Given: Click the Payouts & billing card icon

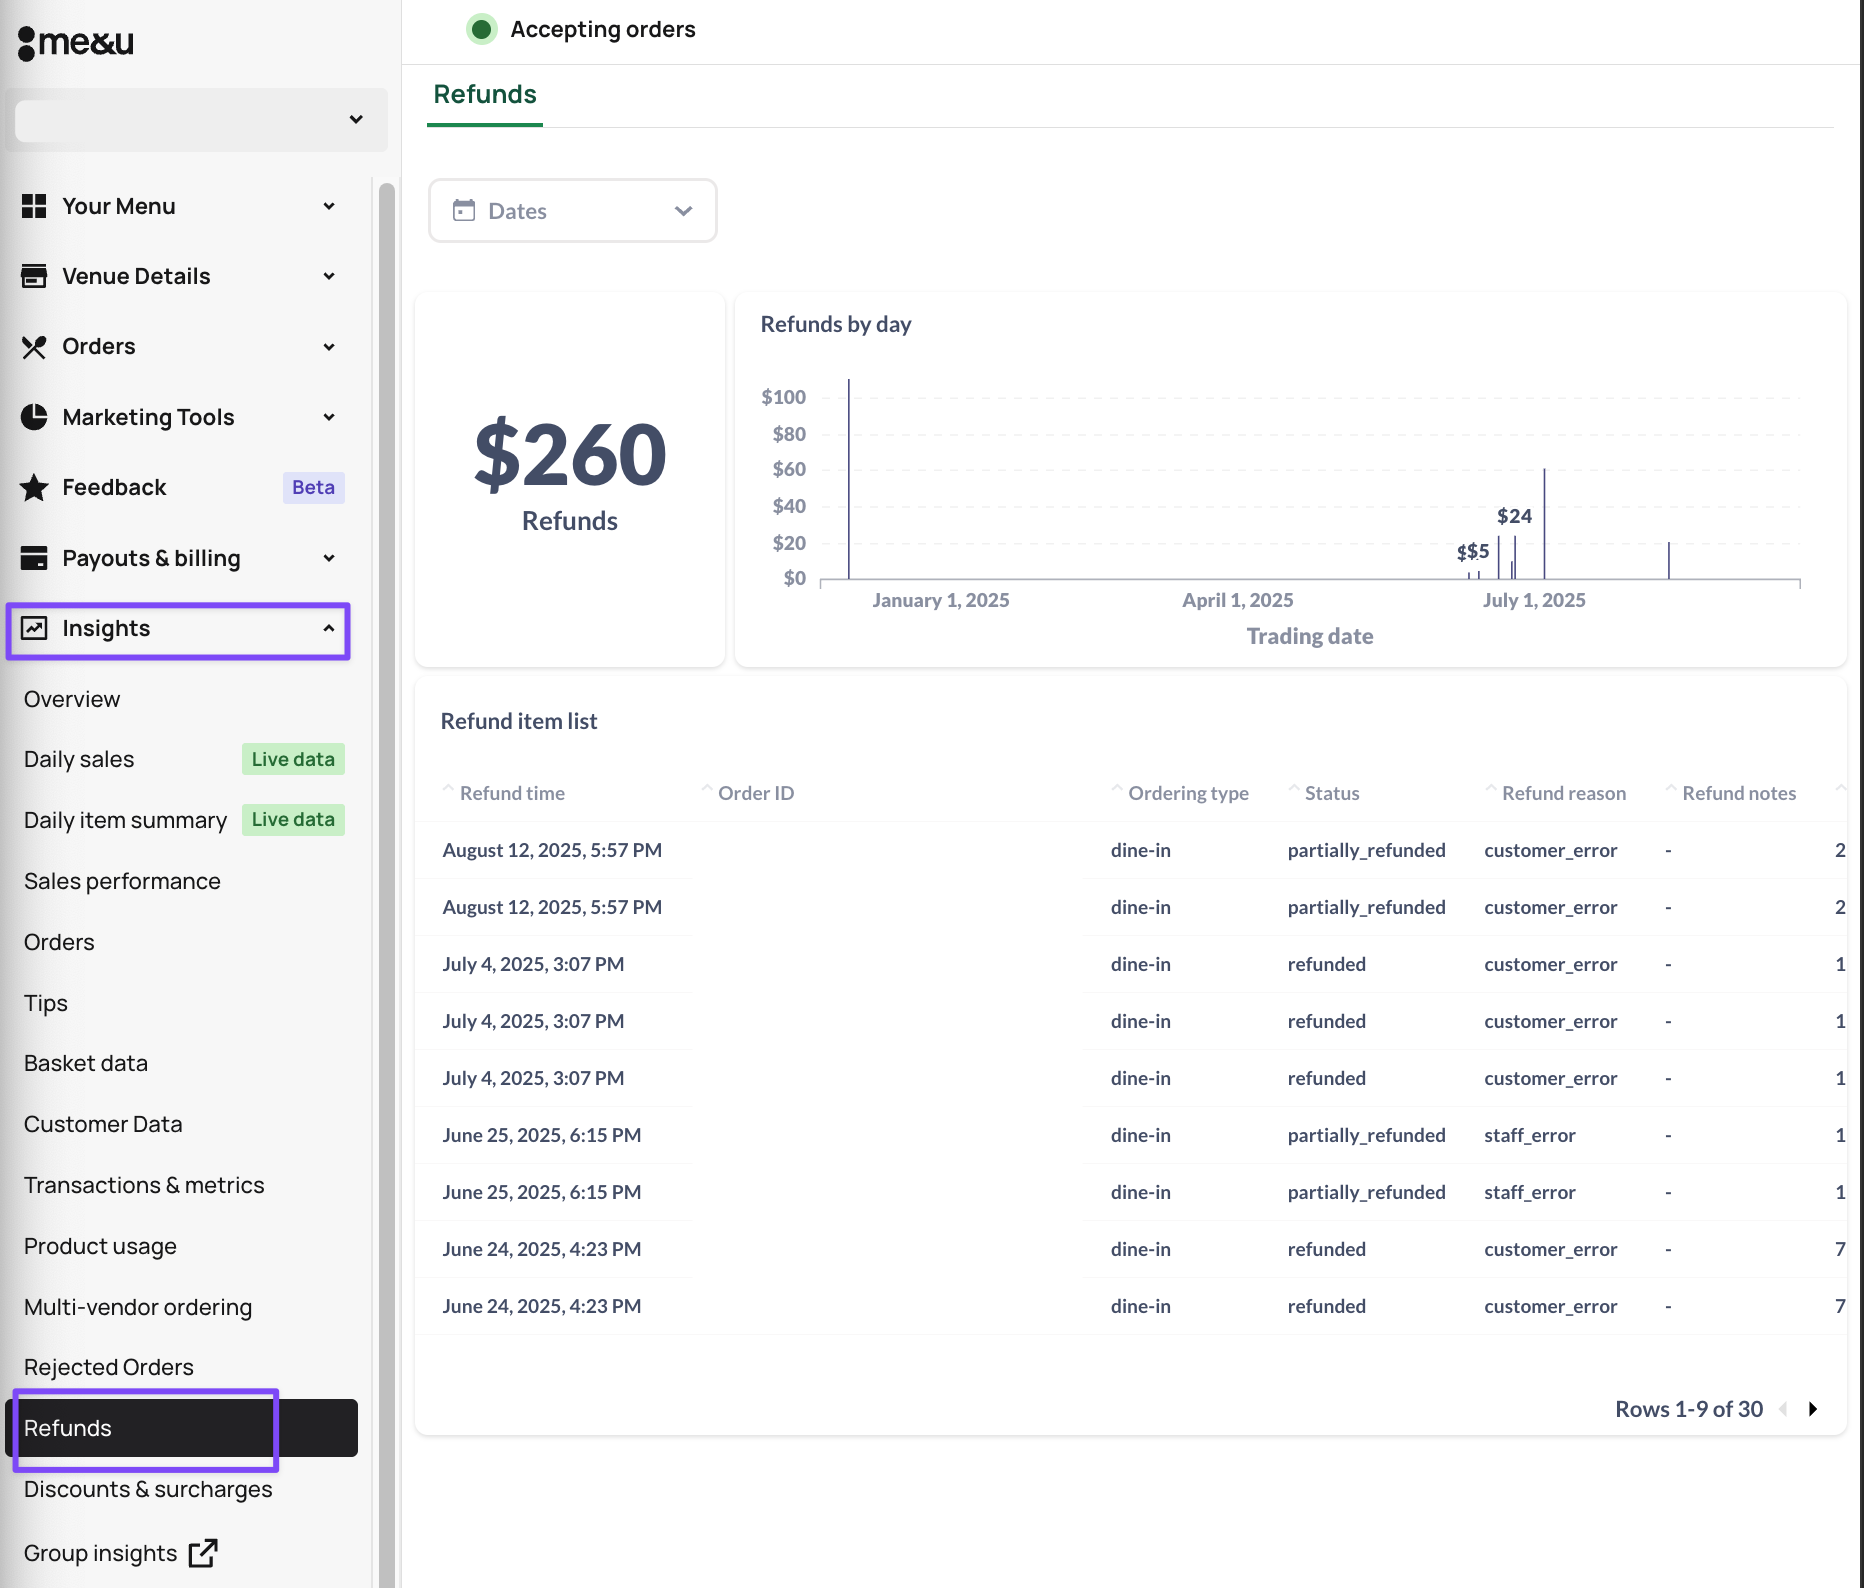Looking at the screenshot, I should click(x=34, y=558).
